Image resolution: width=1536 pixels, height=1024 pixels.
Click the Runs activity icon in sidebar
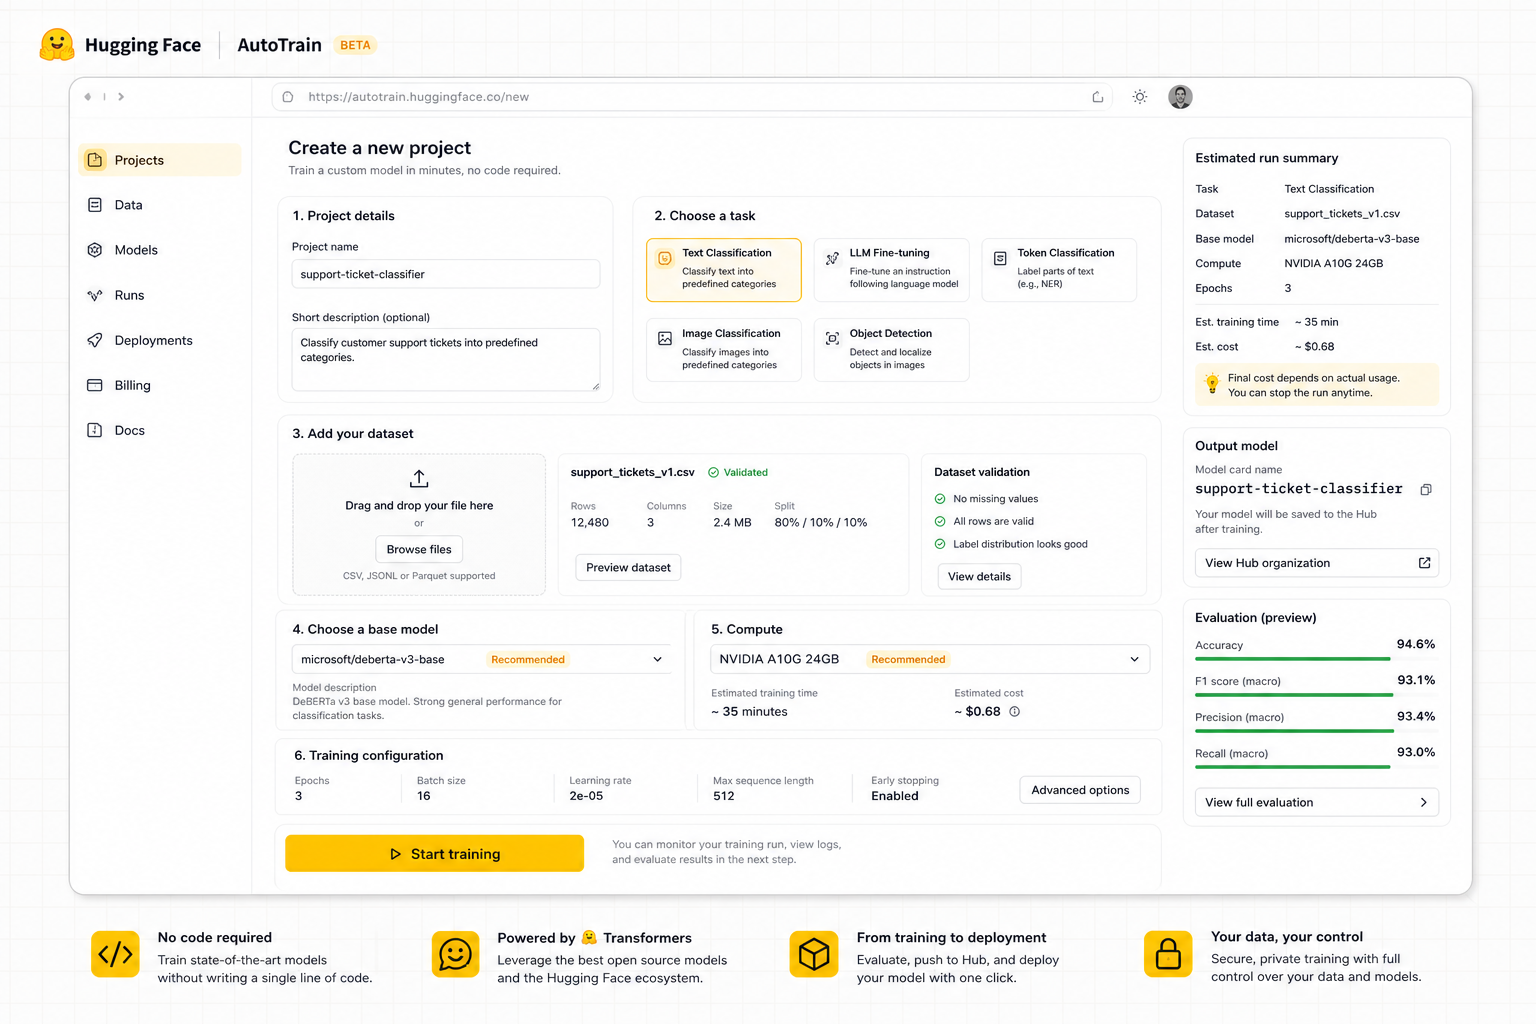(x=95, y=295)
